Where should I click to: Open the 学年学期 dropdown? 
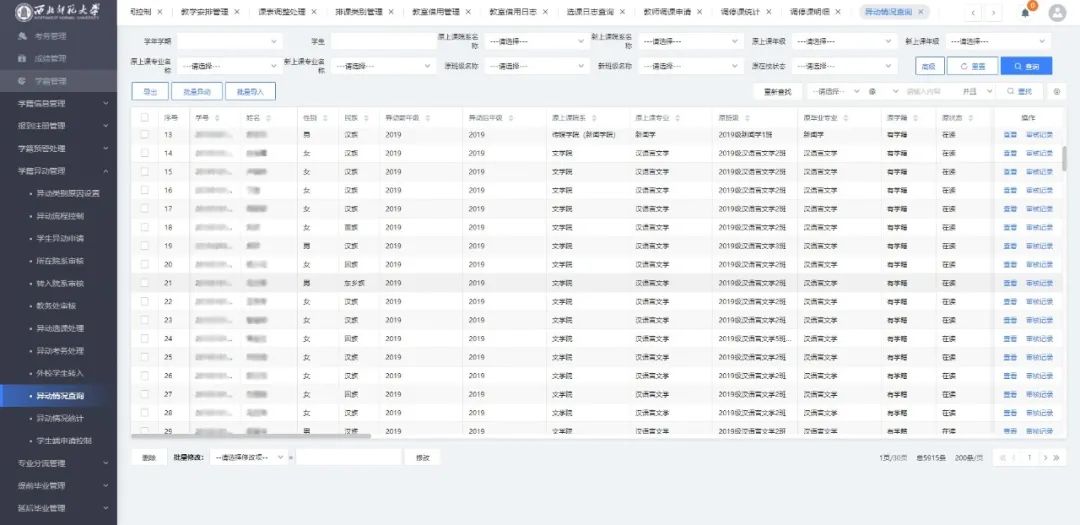pos(229,42)
